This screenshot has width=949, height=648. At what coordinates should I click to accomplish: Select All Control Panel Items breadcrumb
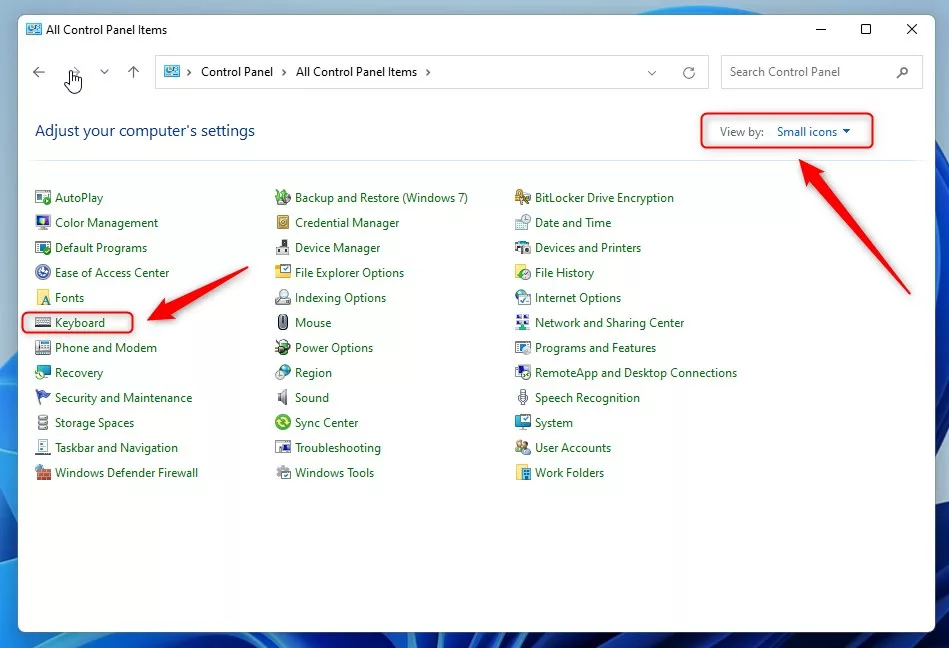coord(356,72)
